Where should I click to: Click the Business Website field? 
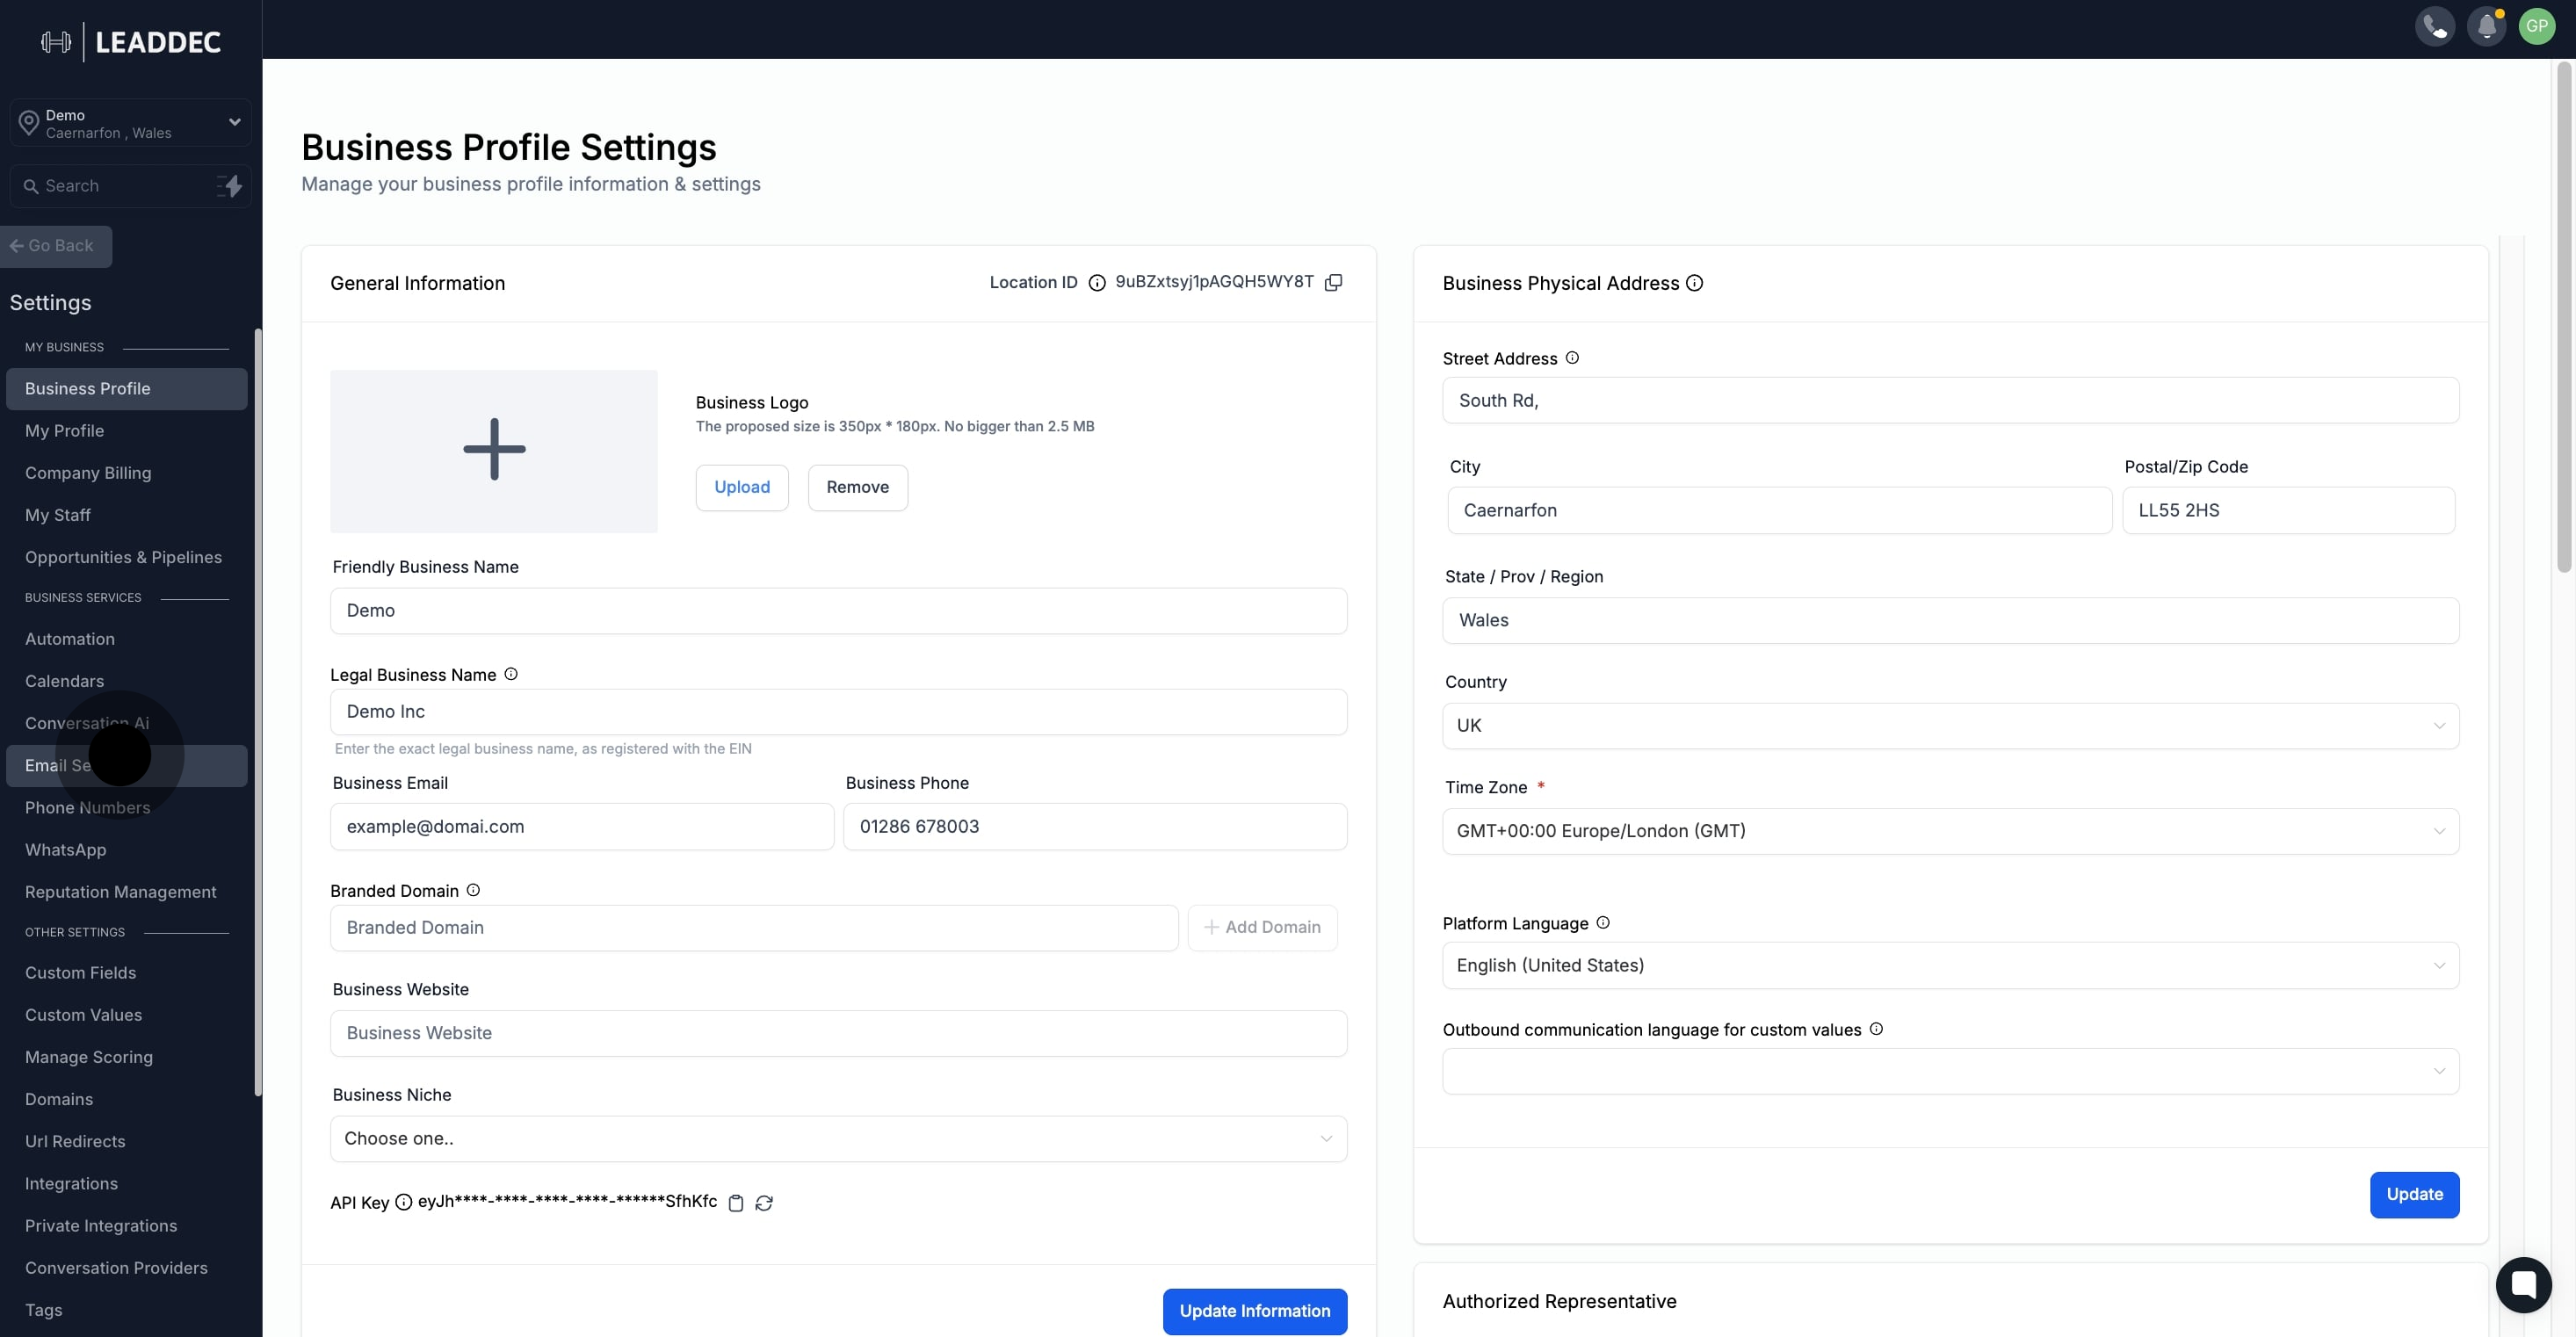838,1033
